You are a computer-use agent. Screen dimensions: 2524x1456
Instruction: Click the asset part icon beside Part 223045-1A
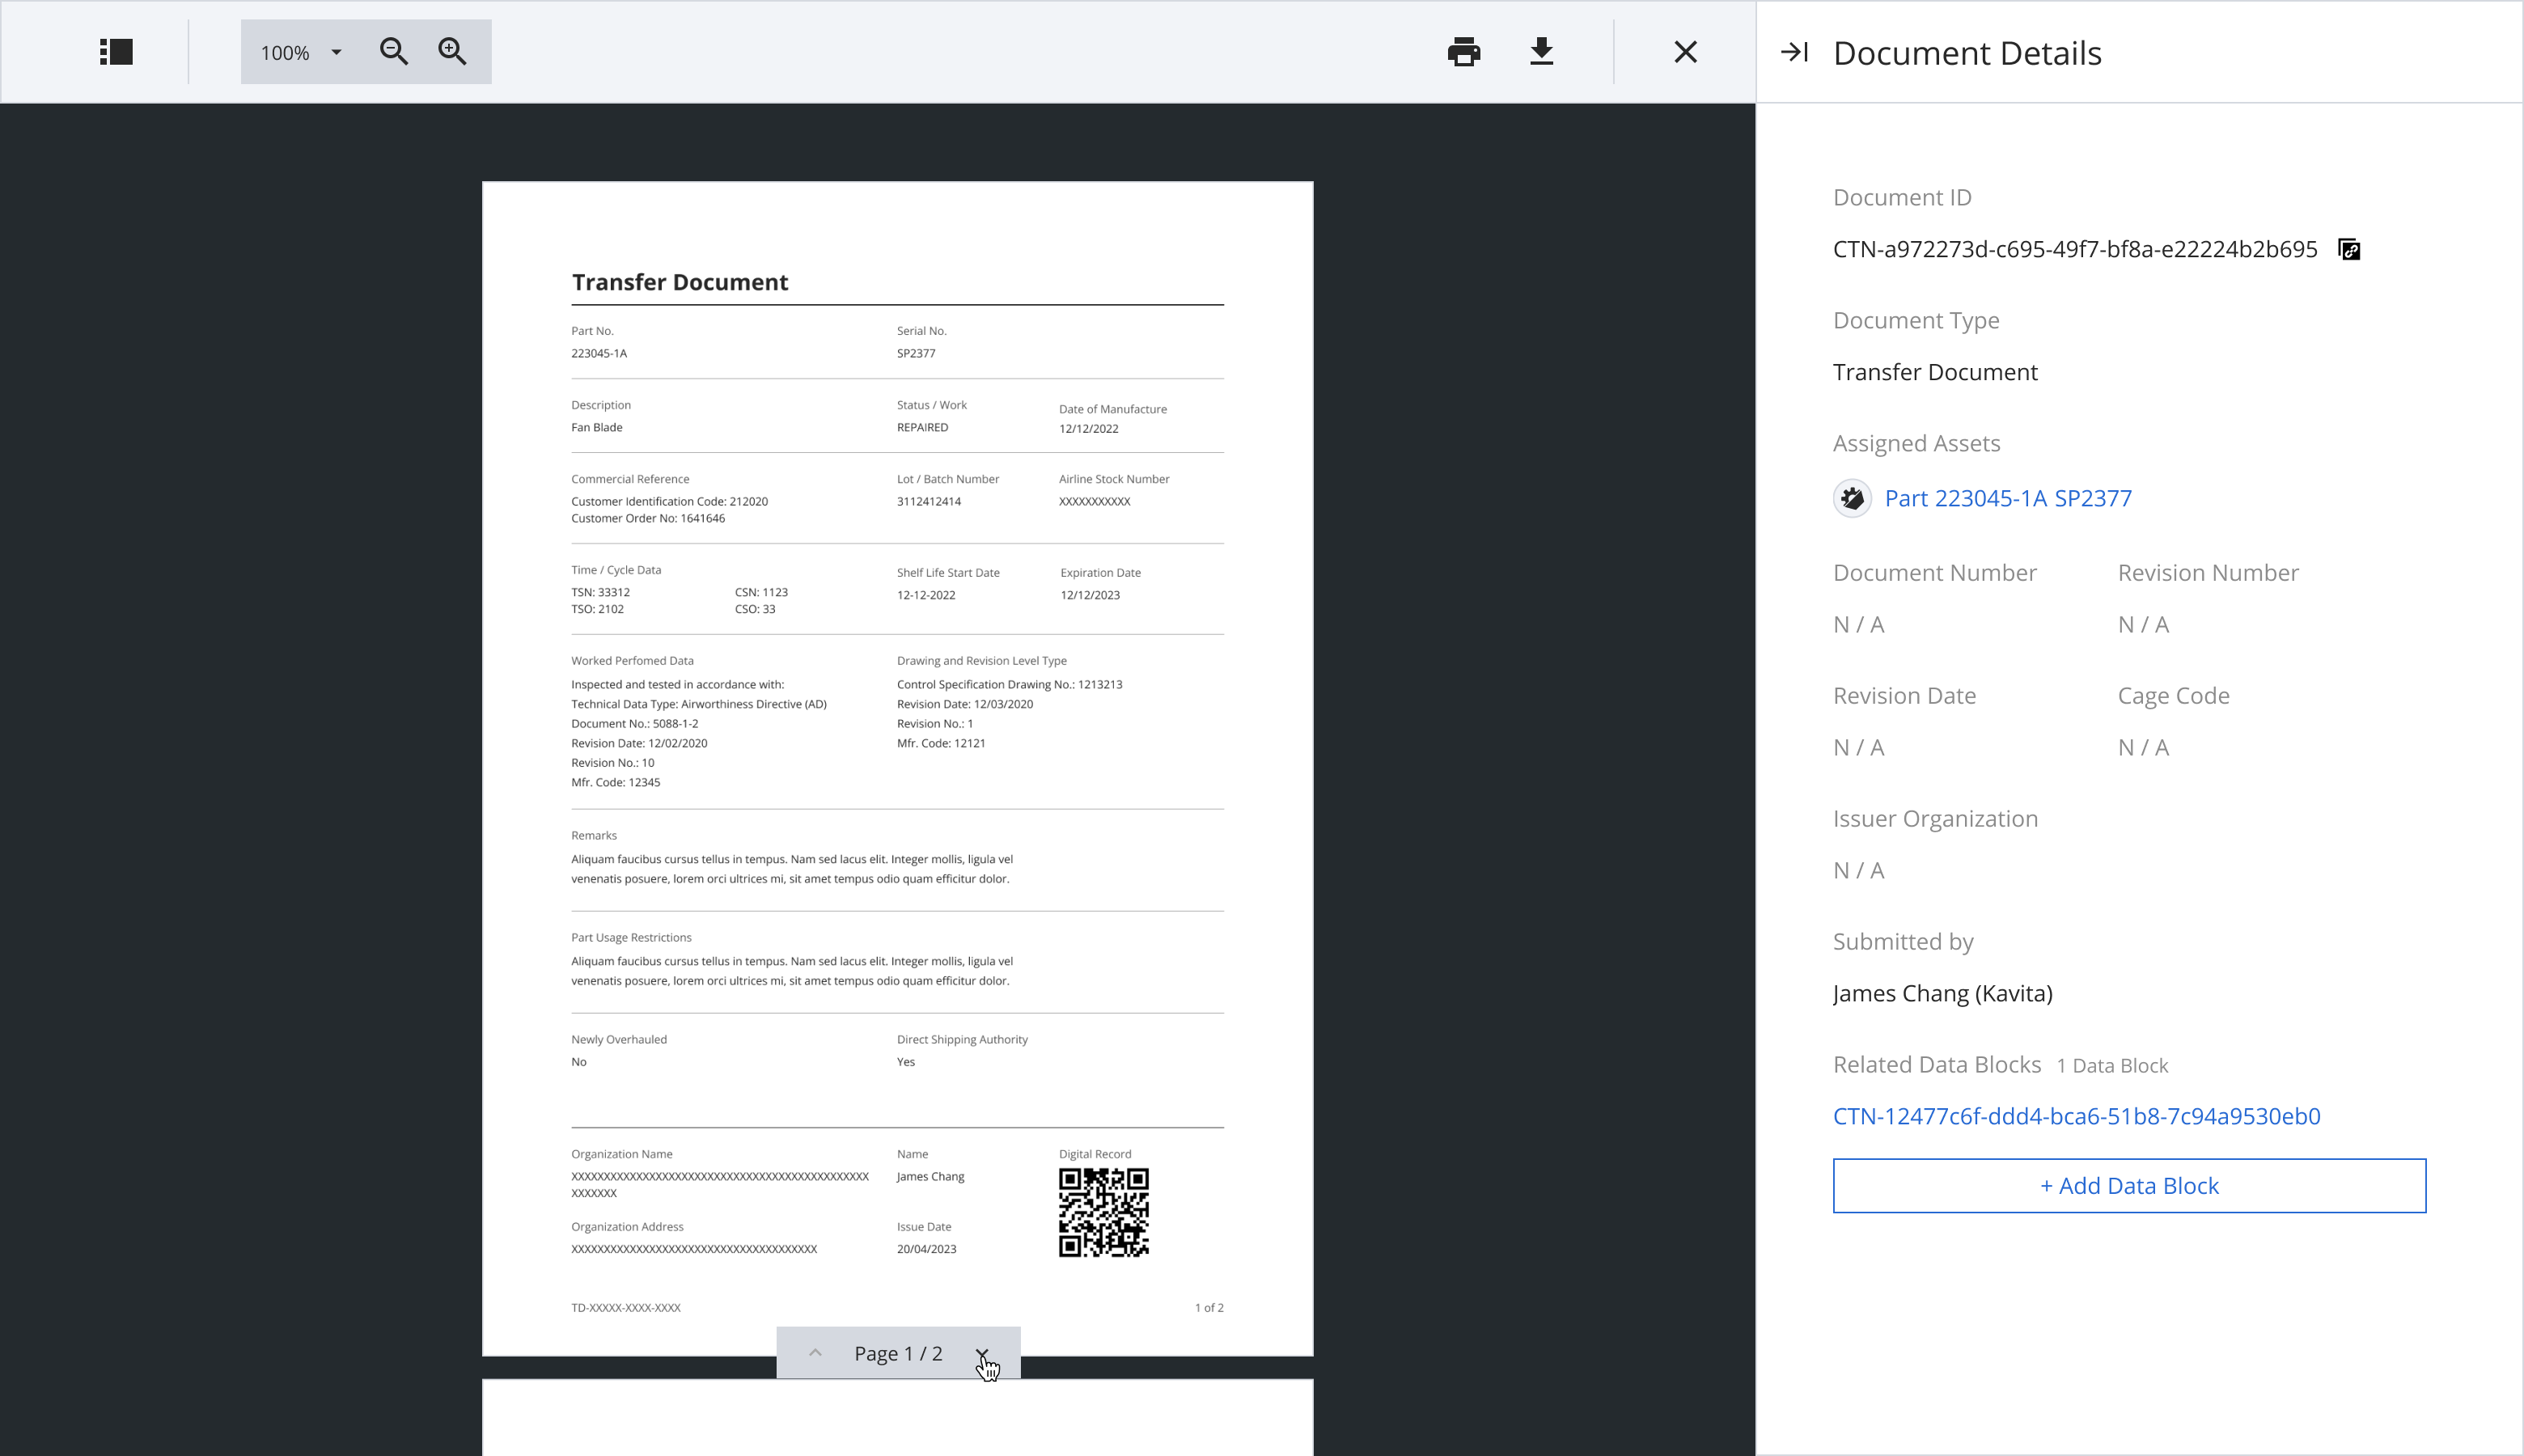click(1852, 498)
